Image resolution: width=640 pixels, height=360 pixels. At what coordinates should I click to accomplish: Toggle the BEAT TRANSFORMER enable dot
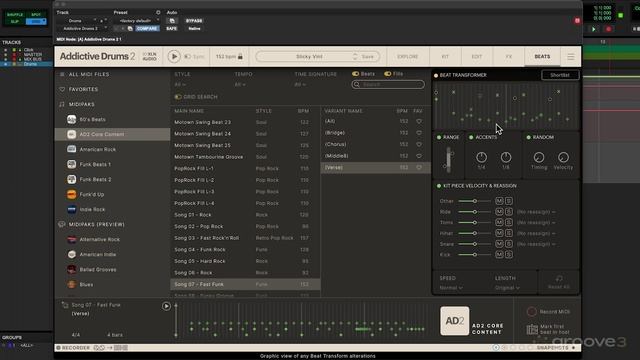tap(436, 76)
